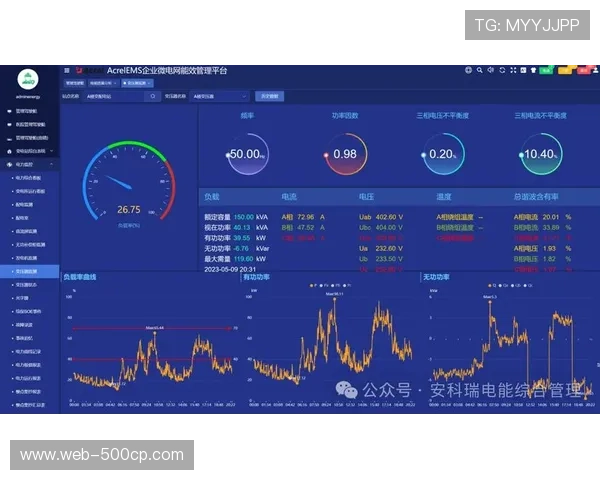Click the magnifier inside station name field

coord(153,97)
